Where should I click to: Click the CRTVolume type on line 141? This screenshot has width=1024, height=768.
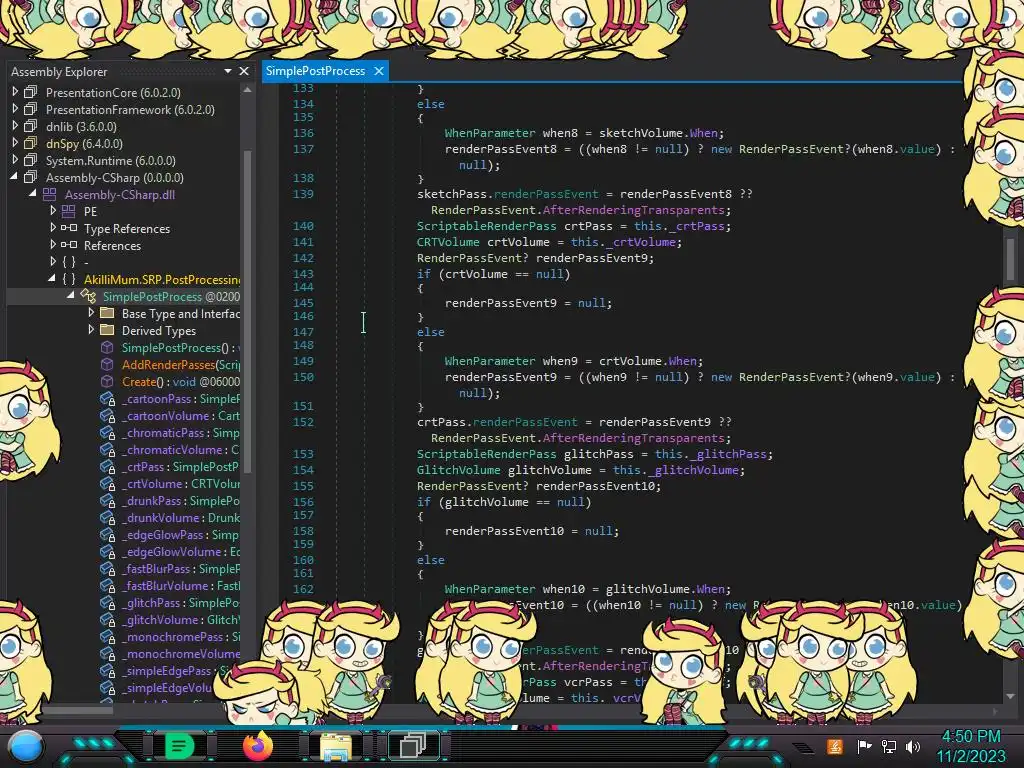point(449,242)
